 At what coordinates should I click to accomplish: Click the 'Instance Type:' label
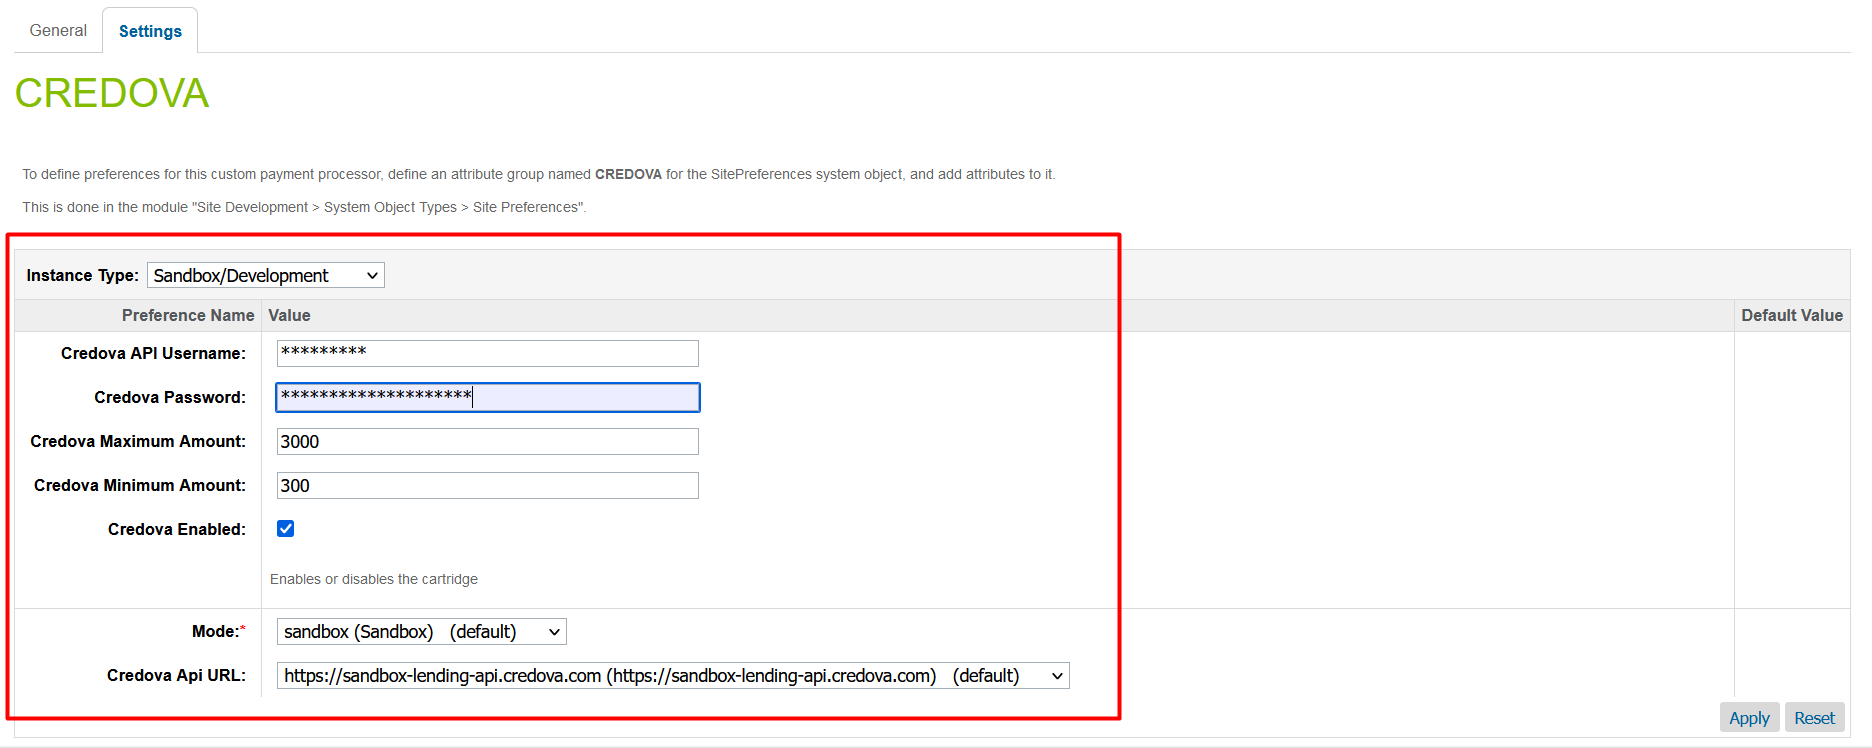[x=82, y=275]
